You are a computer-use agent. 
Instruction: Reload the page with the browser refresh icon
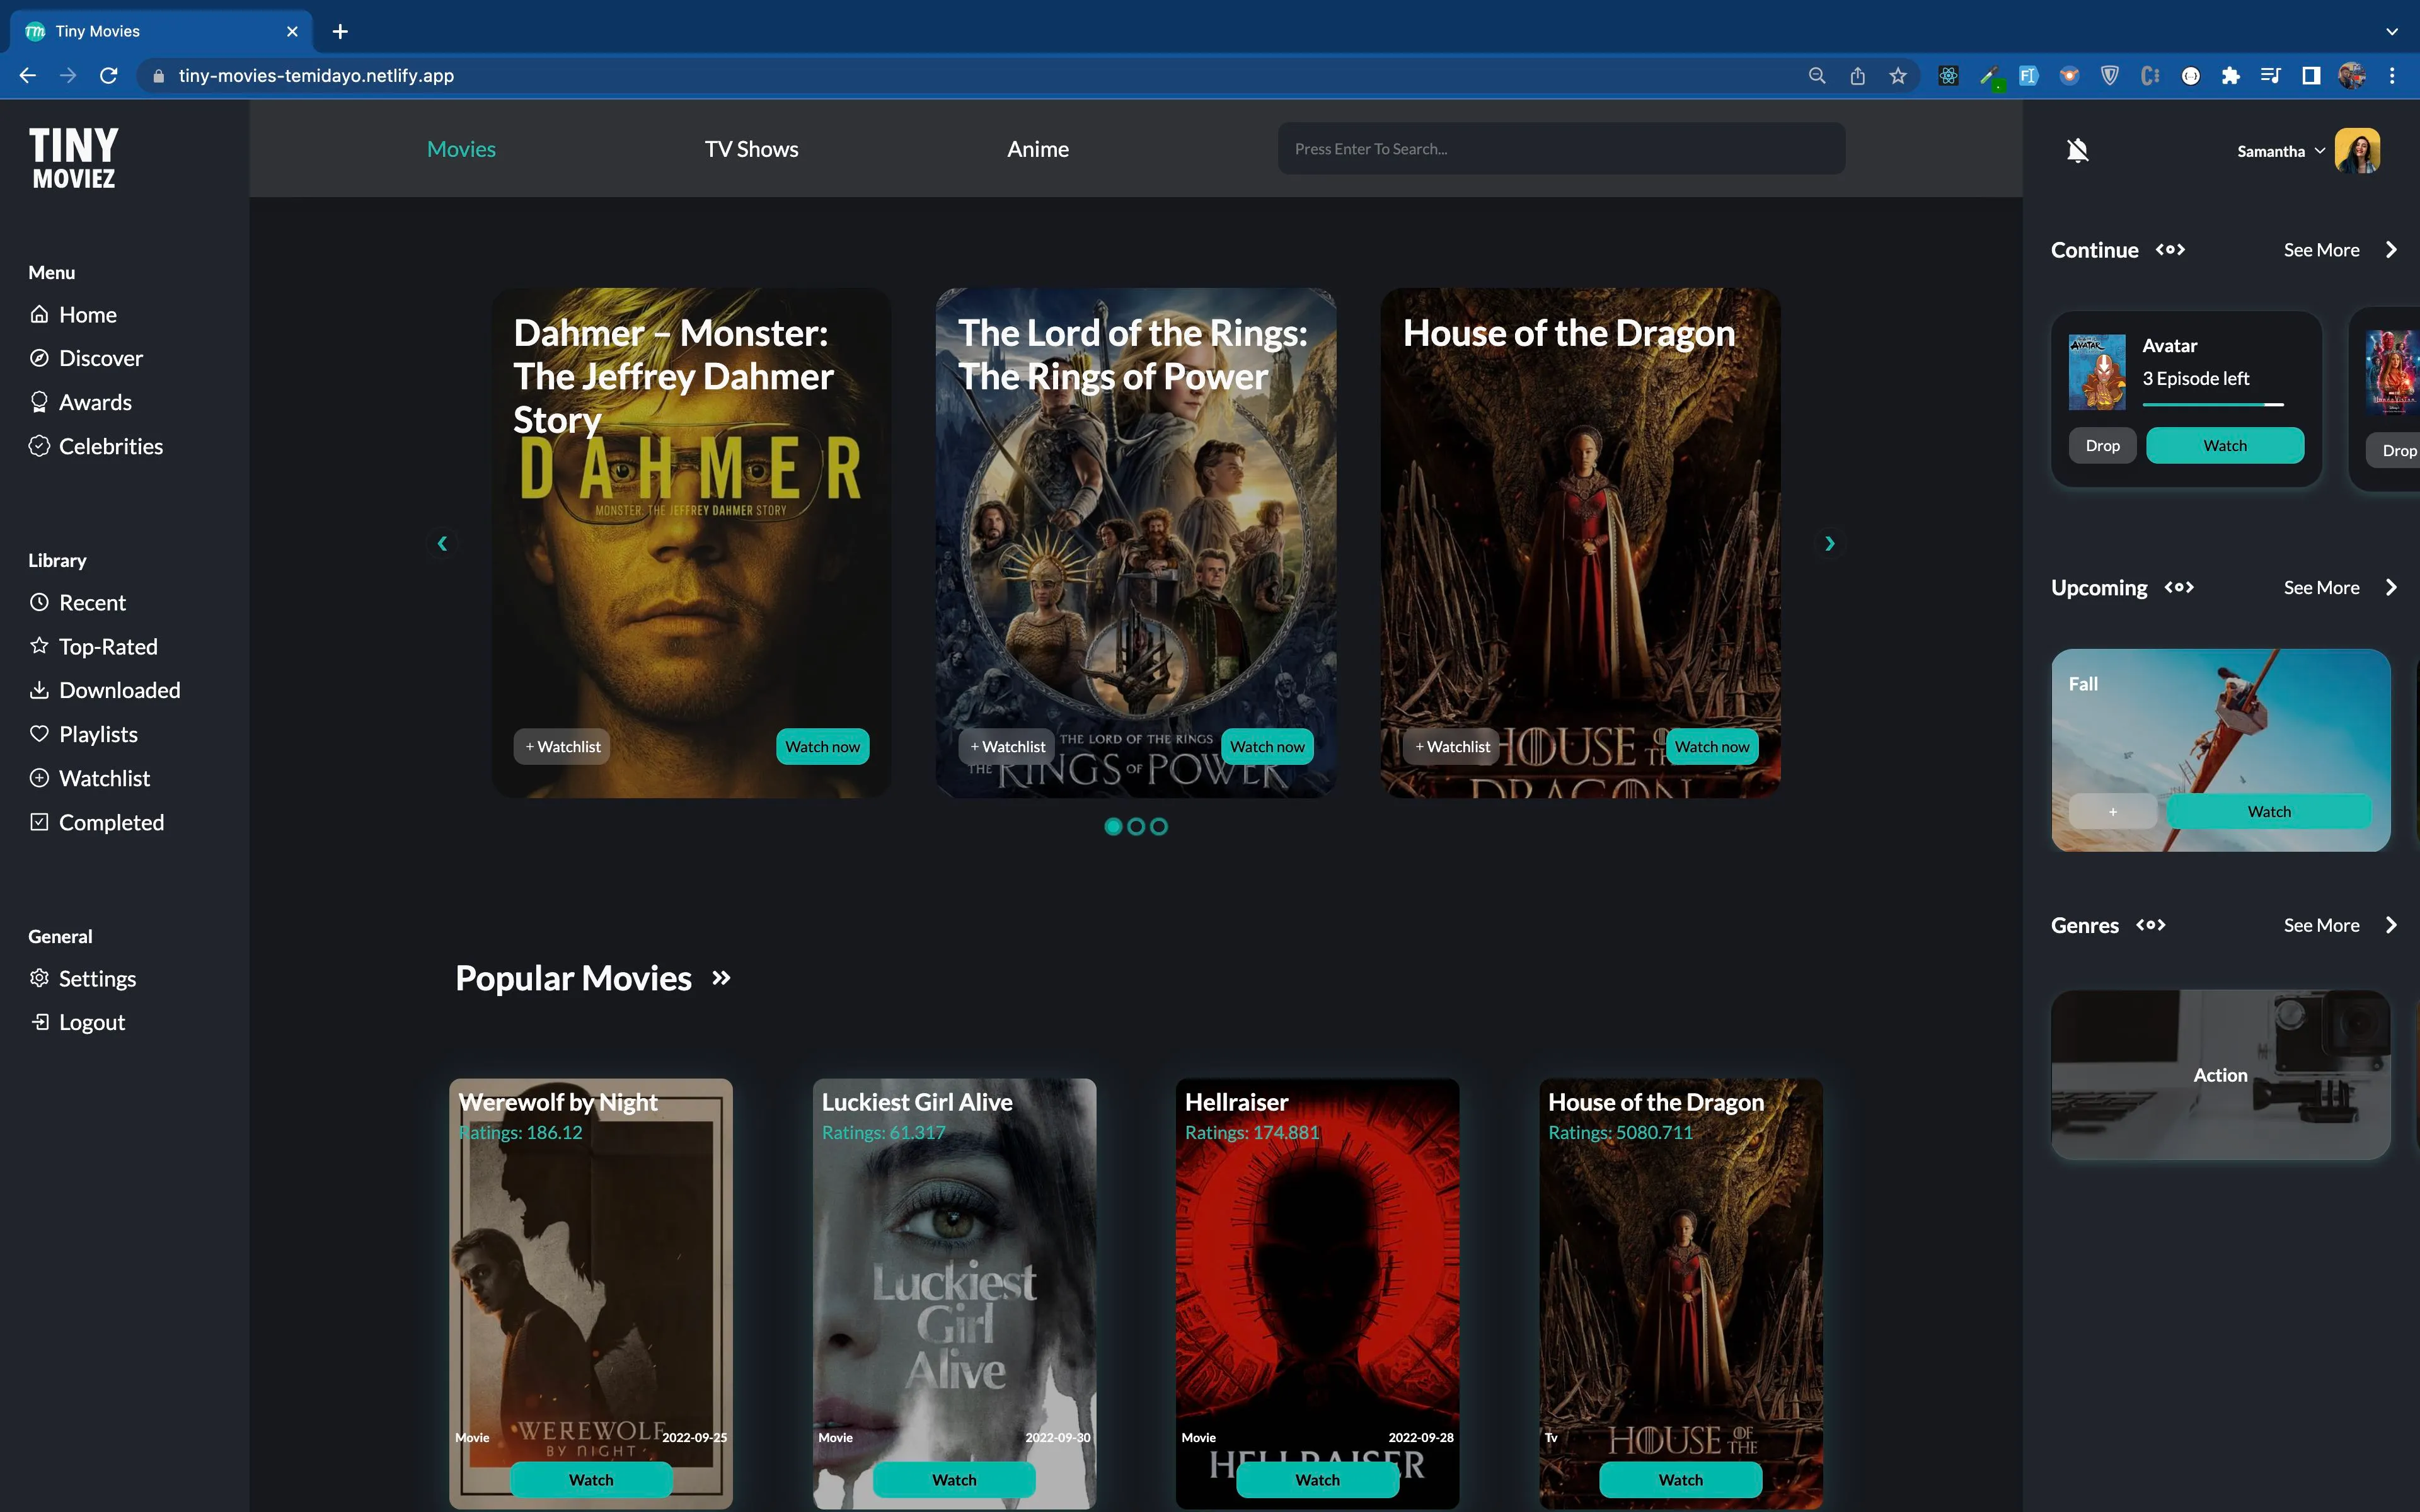click(109, 76)
